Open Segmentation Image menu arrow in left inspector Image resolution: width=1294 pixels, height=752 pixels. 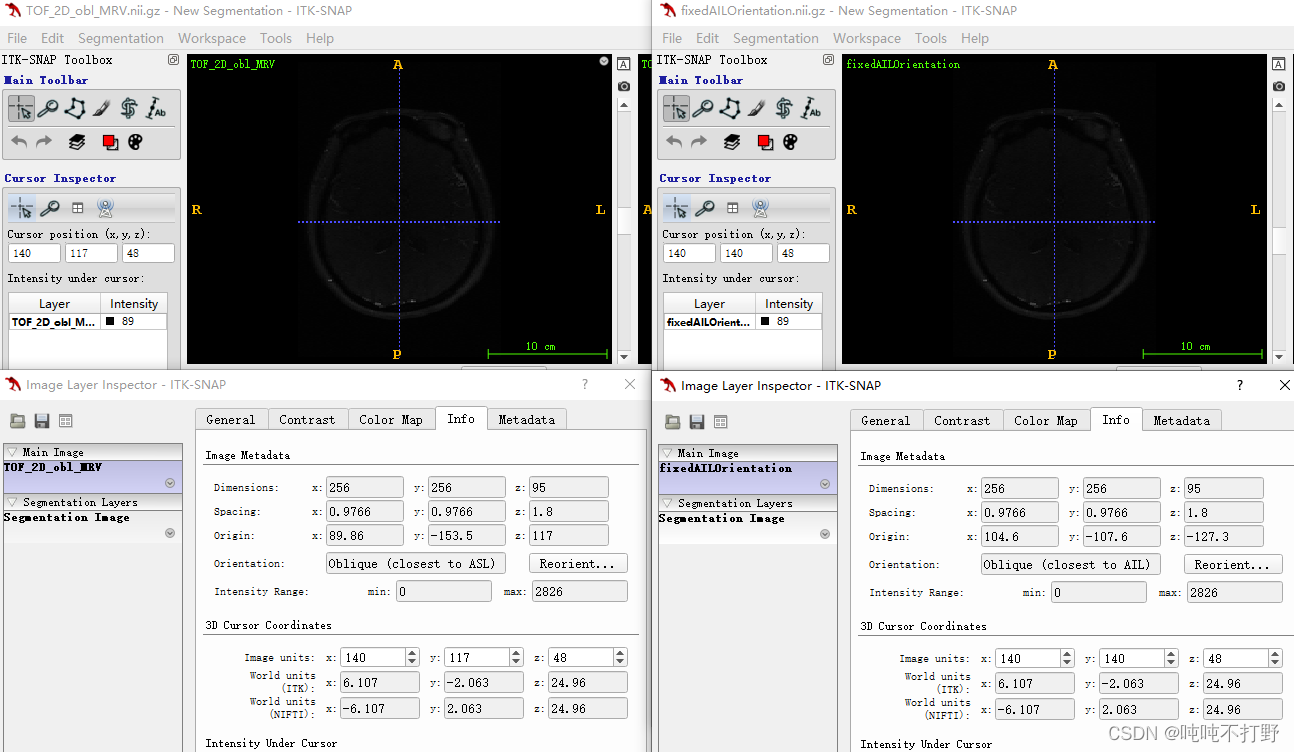coord(170,533)
